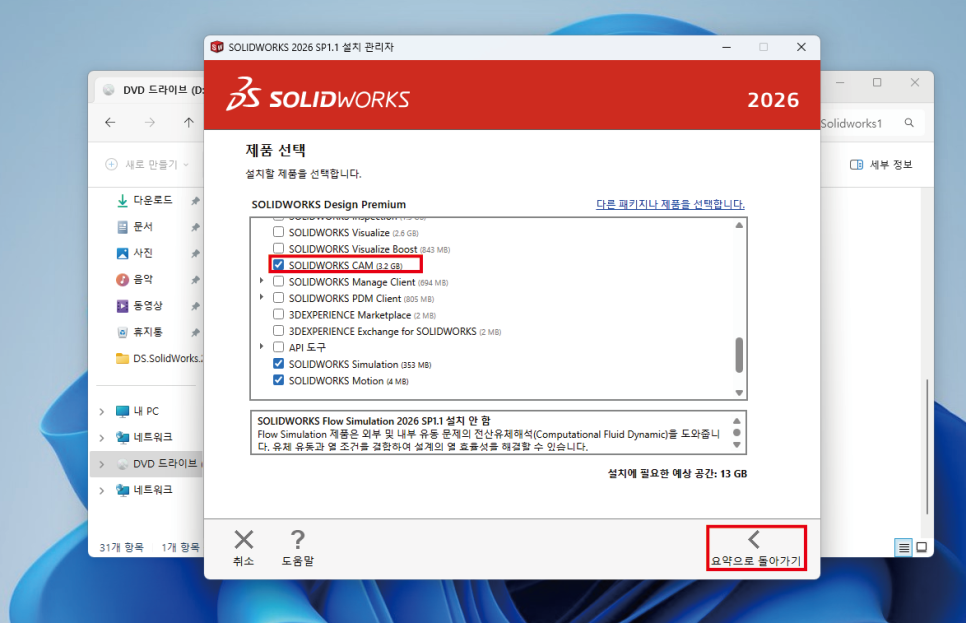966x623 pixels.
Task: Open Help question mark icon
Action: (298, 540)
